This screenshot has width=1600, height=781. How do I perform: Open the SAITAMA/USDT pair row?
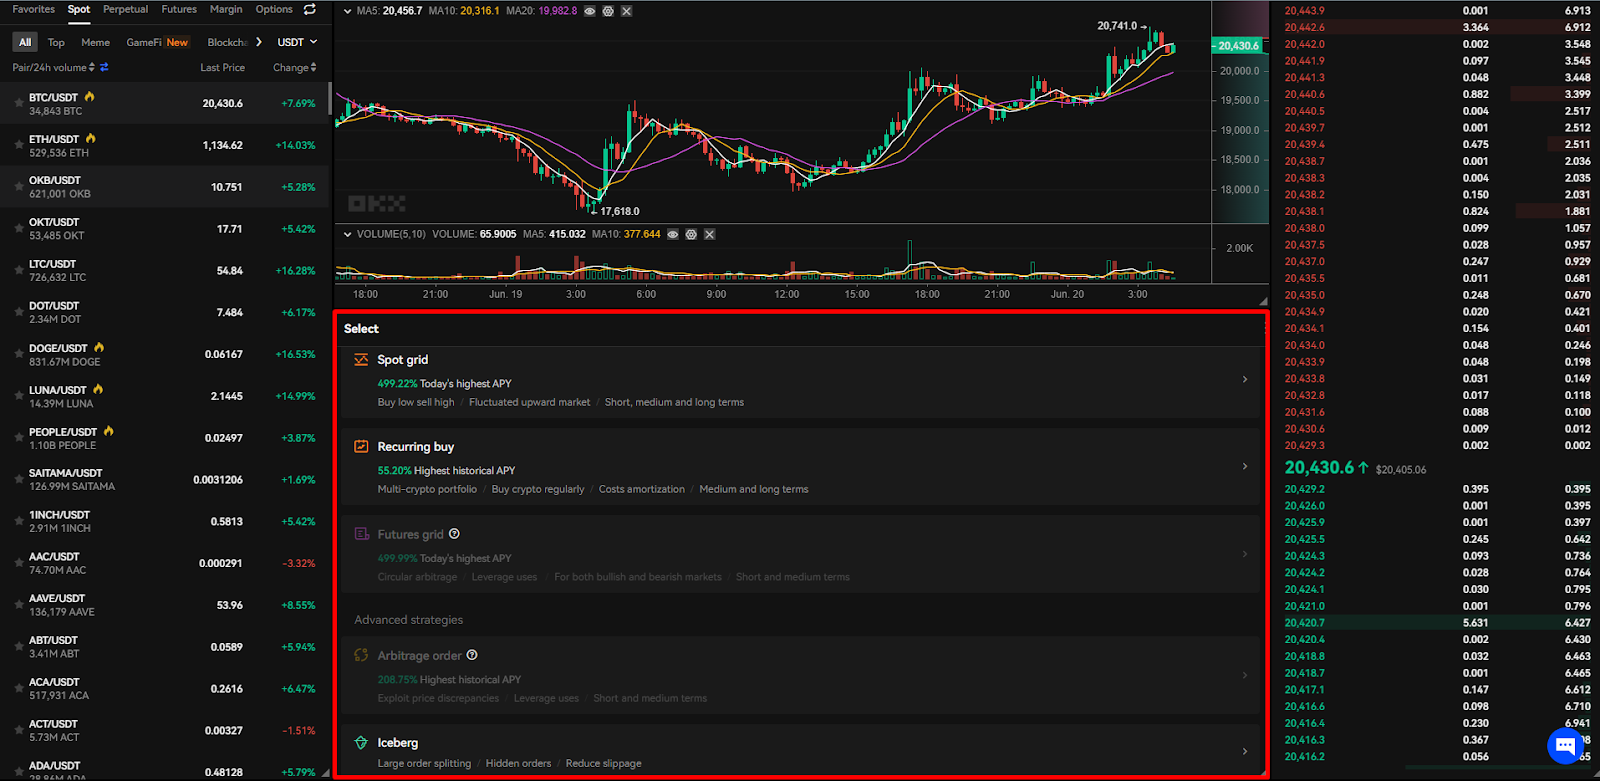point(165,480)
